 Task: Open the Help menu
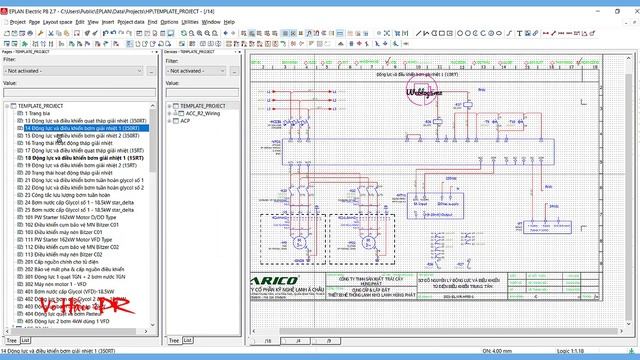pyautogui.click(x=229, y=22)
